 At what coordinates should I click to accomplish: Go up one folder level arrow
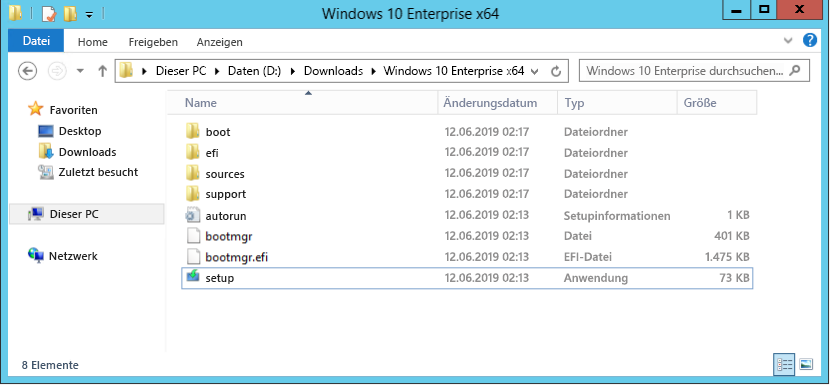click(103, 71)
